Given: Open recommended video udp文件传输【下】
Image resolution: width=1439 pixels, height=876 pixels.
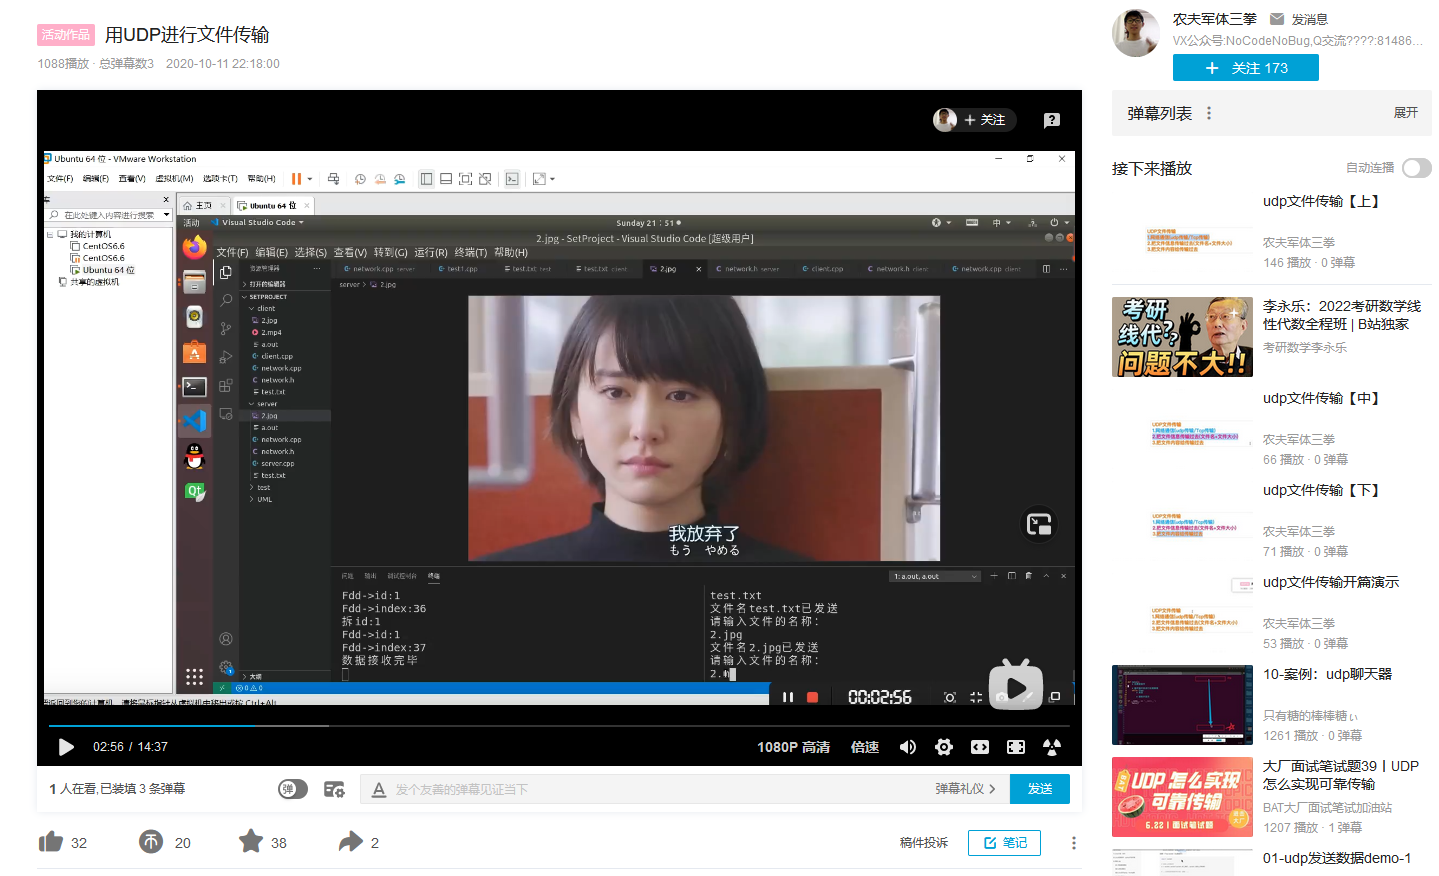Looking at the screenshot, I should pyautogui.click(x=1322, y=490).
